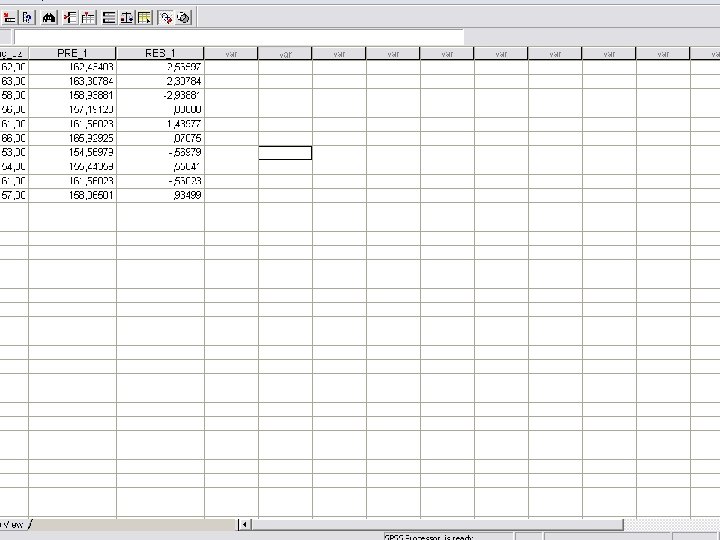Click the RES_1 cell showing -2,93881
The height and width of the screenshot is (540, 720).
coord(160,96)
